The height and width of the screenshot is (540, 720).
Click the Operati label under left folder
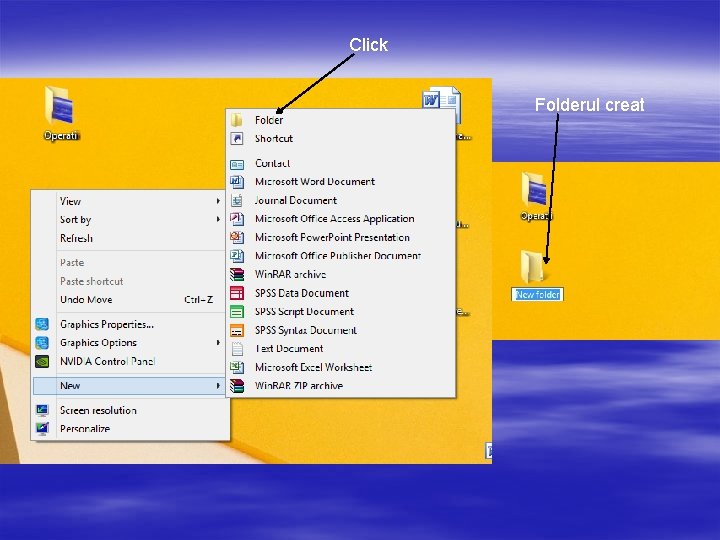61,135
